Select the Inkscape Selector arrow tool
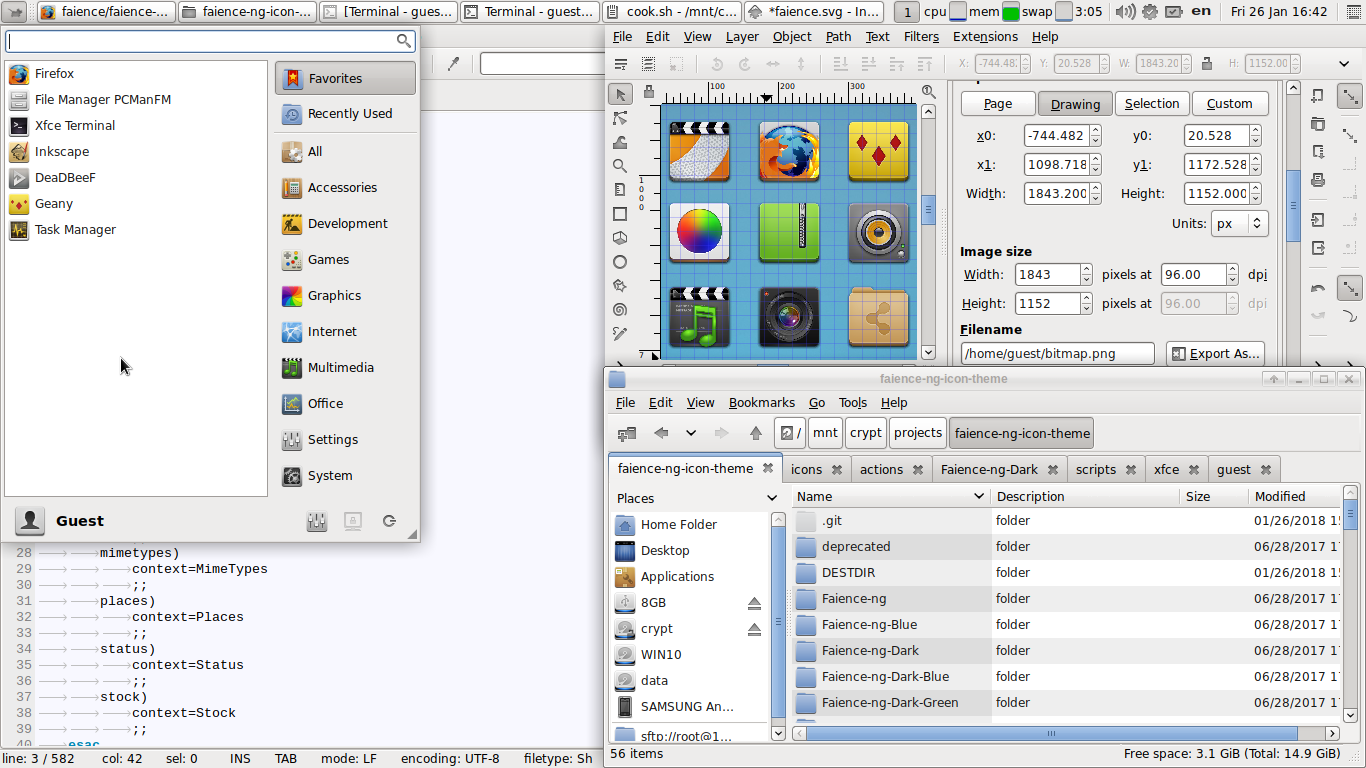The height and width of the screenshot is (768, 1366). (x=620, y=94)
